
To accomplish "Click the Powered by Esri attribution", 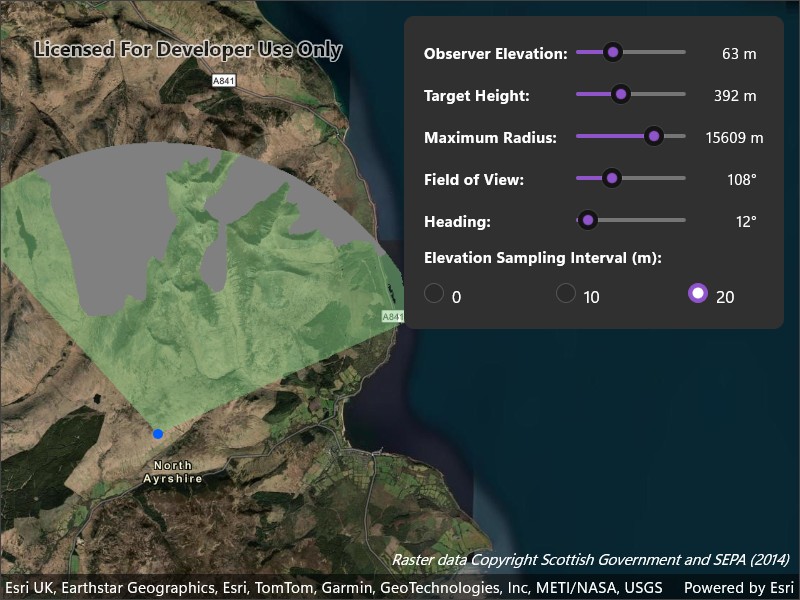I will (739, 588).
